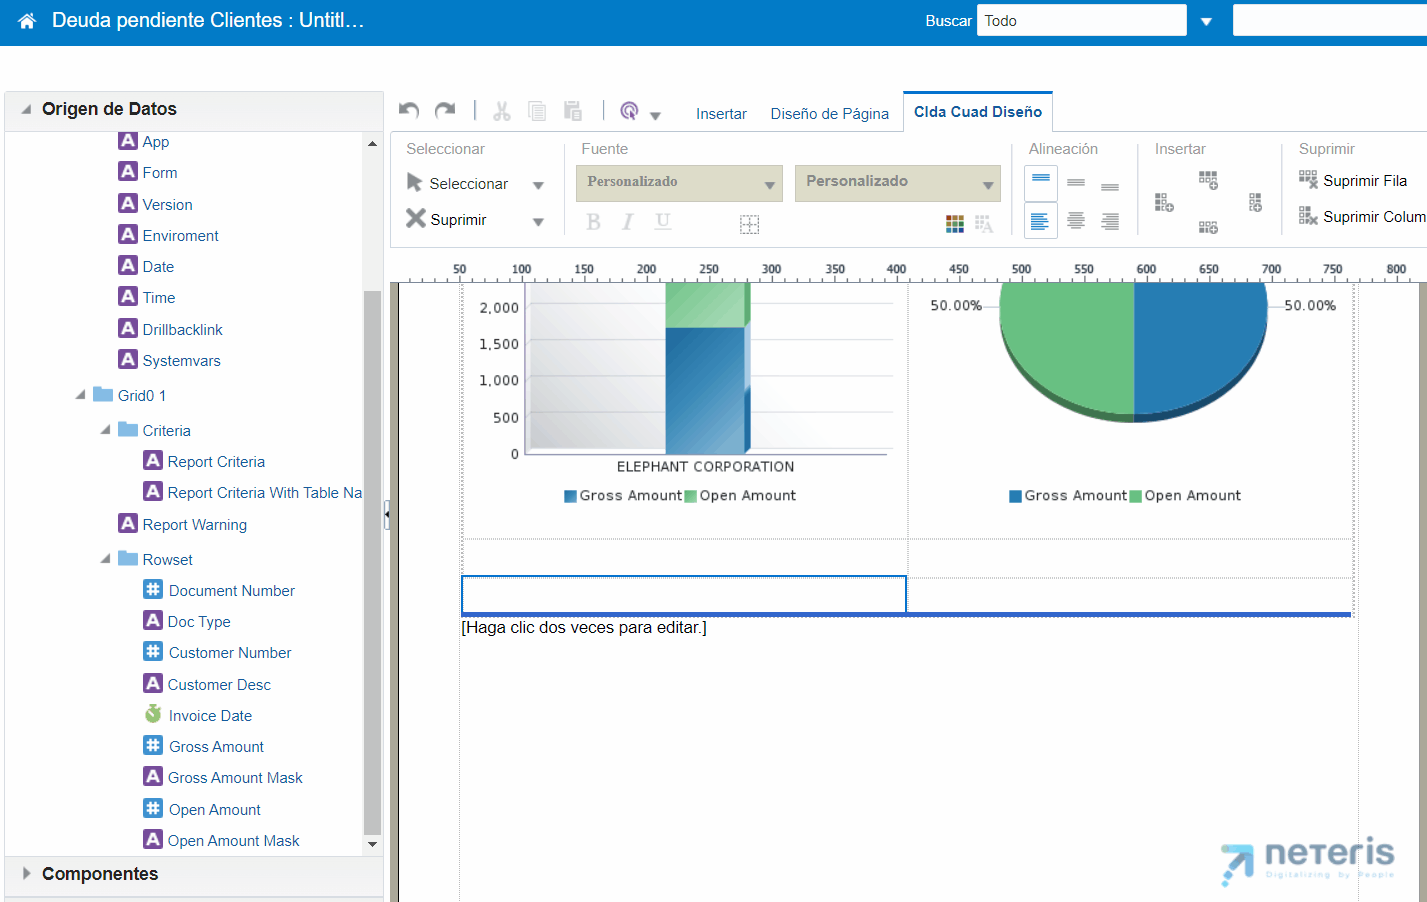Click the cell borders icon under Fuente

tap(749, 224)
